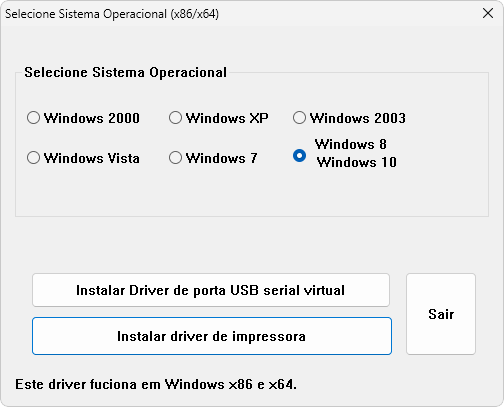The width and height of the screenshot is (504, 407).
Task: Click the Windows 8 label text
Action: coord(351,144)
